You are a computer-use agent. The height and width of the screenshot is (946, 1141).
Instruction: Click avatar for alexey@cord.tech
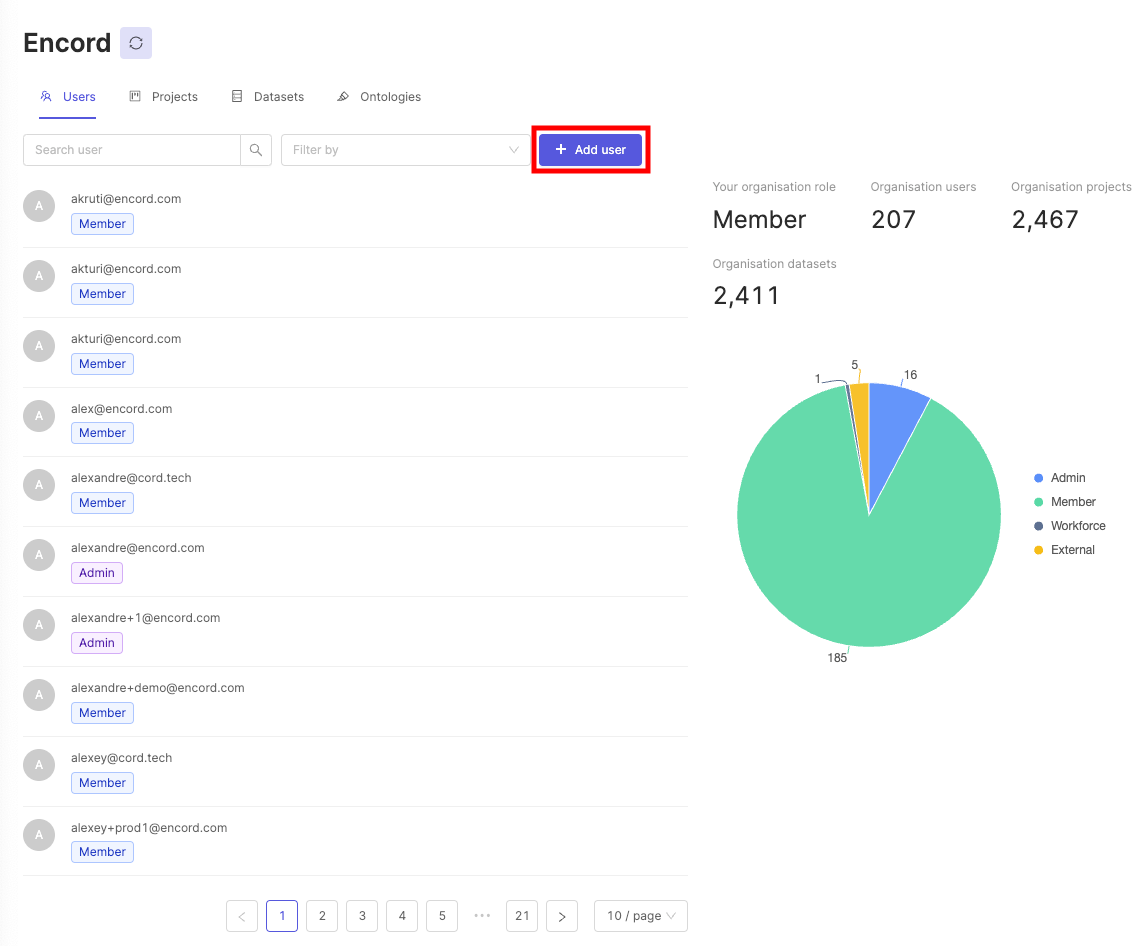(39, 765)
